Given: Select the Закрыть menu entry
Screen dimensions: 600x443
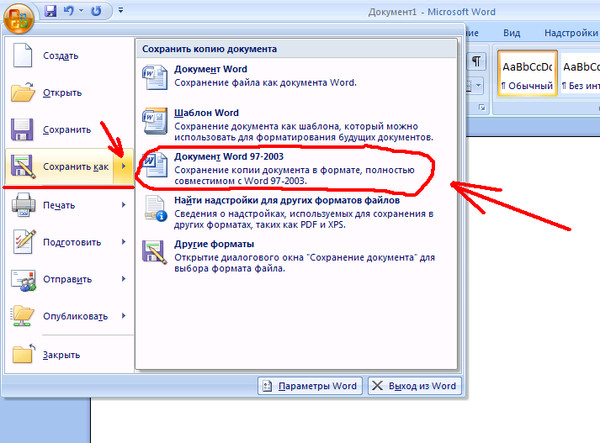Looking at the screenshot, I should point(69,355).
